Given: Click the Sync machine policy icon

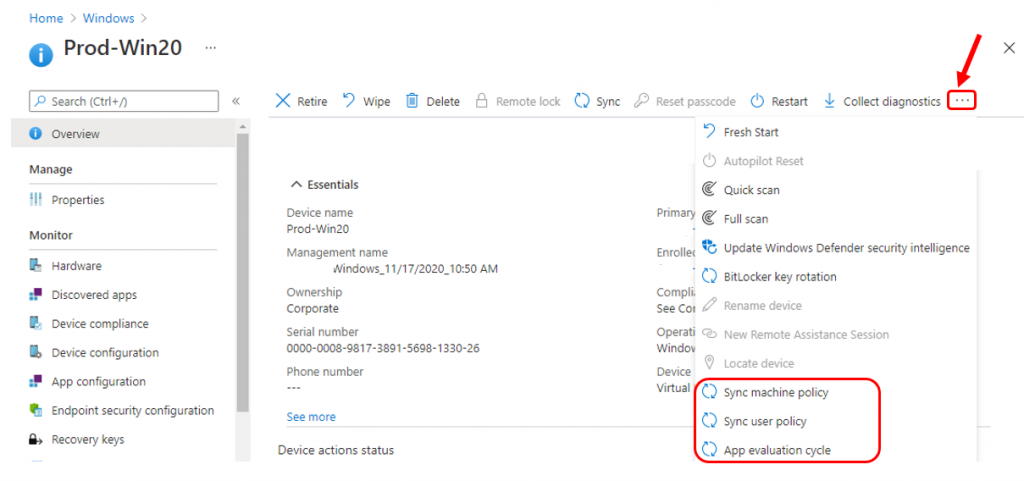Looking at the screenshot, I should point(709,392).
